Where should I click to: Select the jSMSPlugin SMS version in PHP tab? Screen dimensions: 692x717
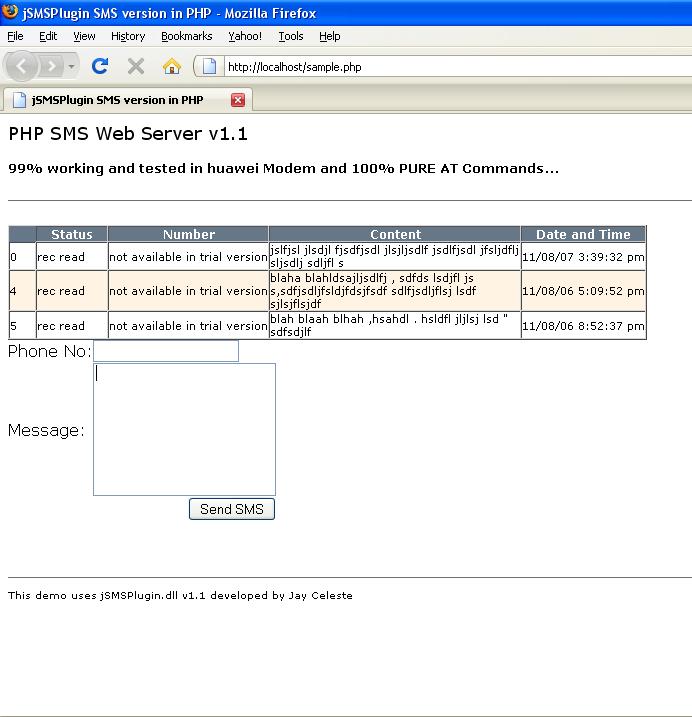pos(127,100)
